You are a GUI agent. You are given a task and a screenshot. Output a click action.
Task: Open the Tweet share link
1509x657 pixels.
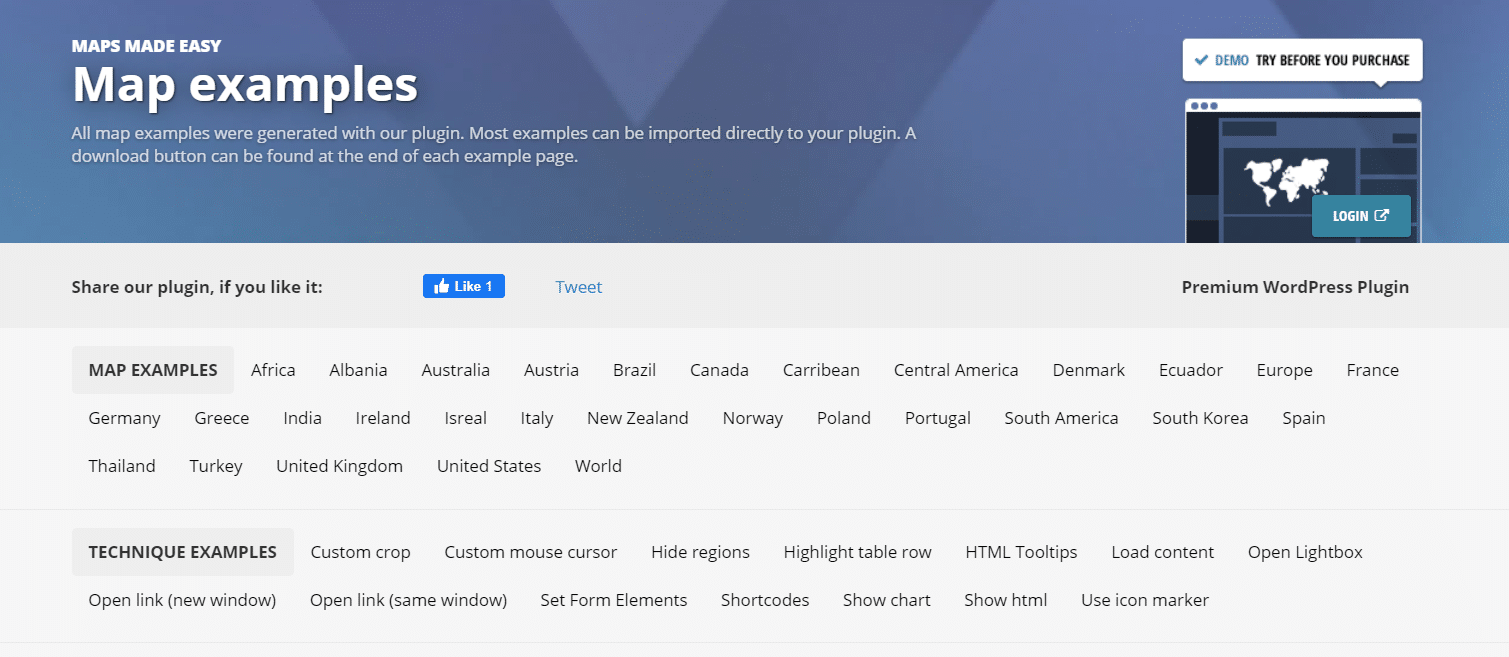pos(579,287)
